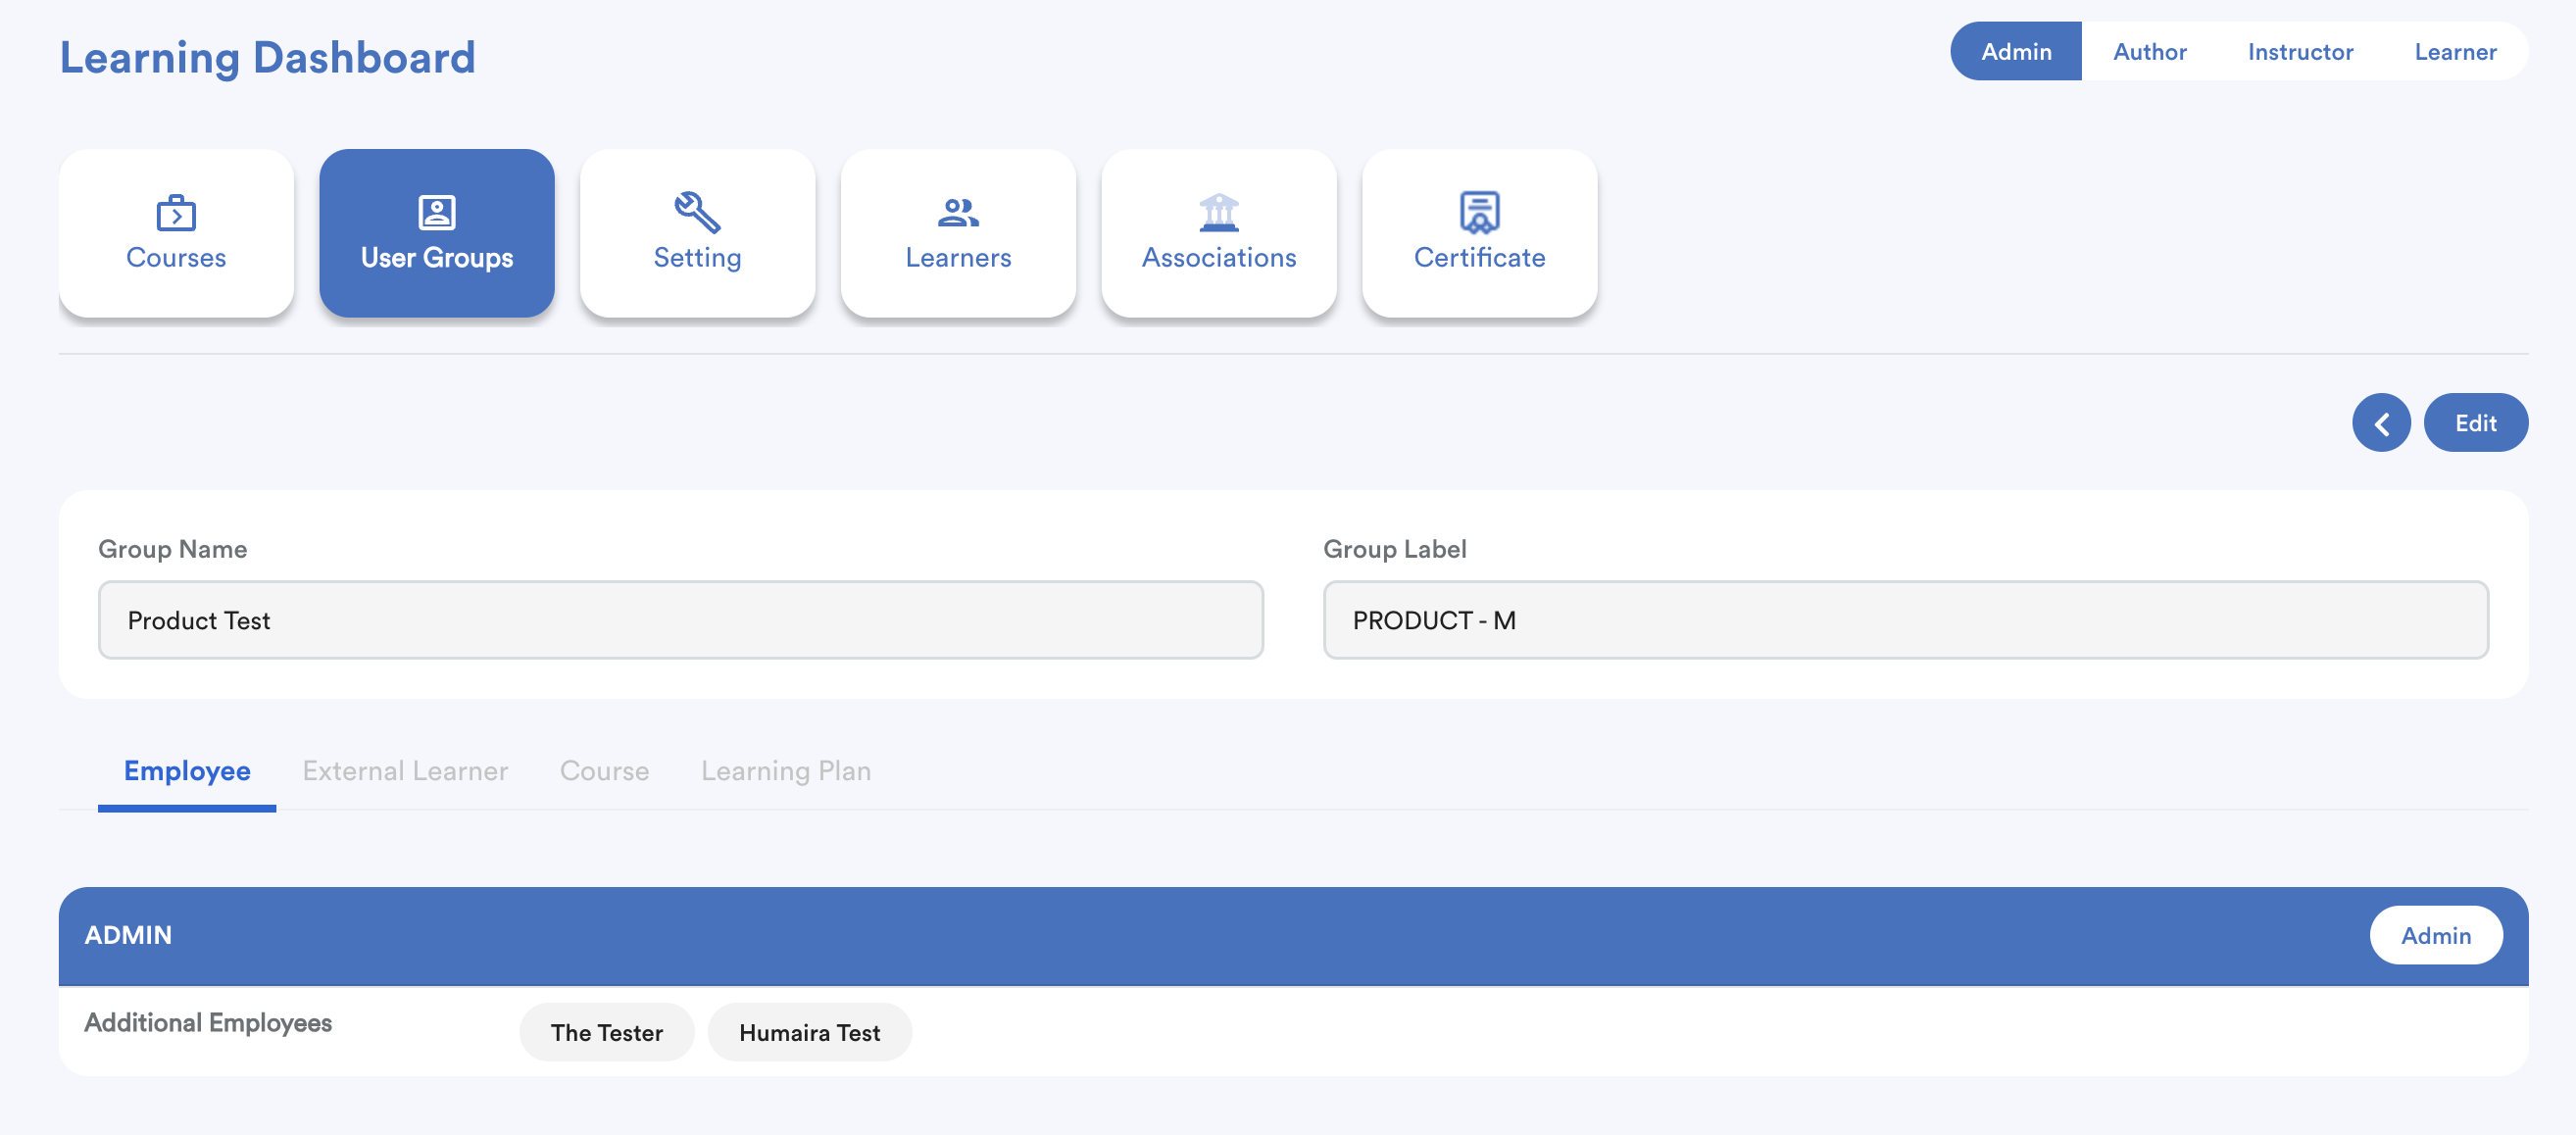Viewport: 2576px width, 1135px height.
Task: Switch to the Course tab
Action: (604, 771)
